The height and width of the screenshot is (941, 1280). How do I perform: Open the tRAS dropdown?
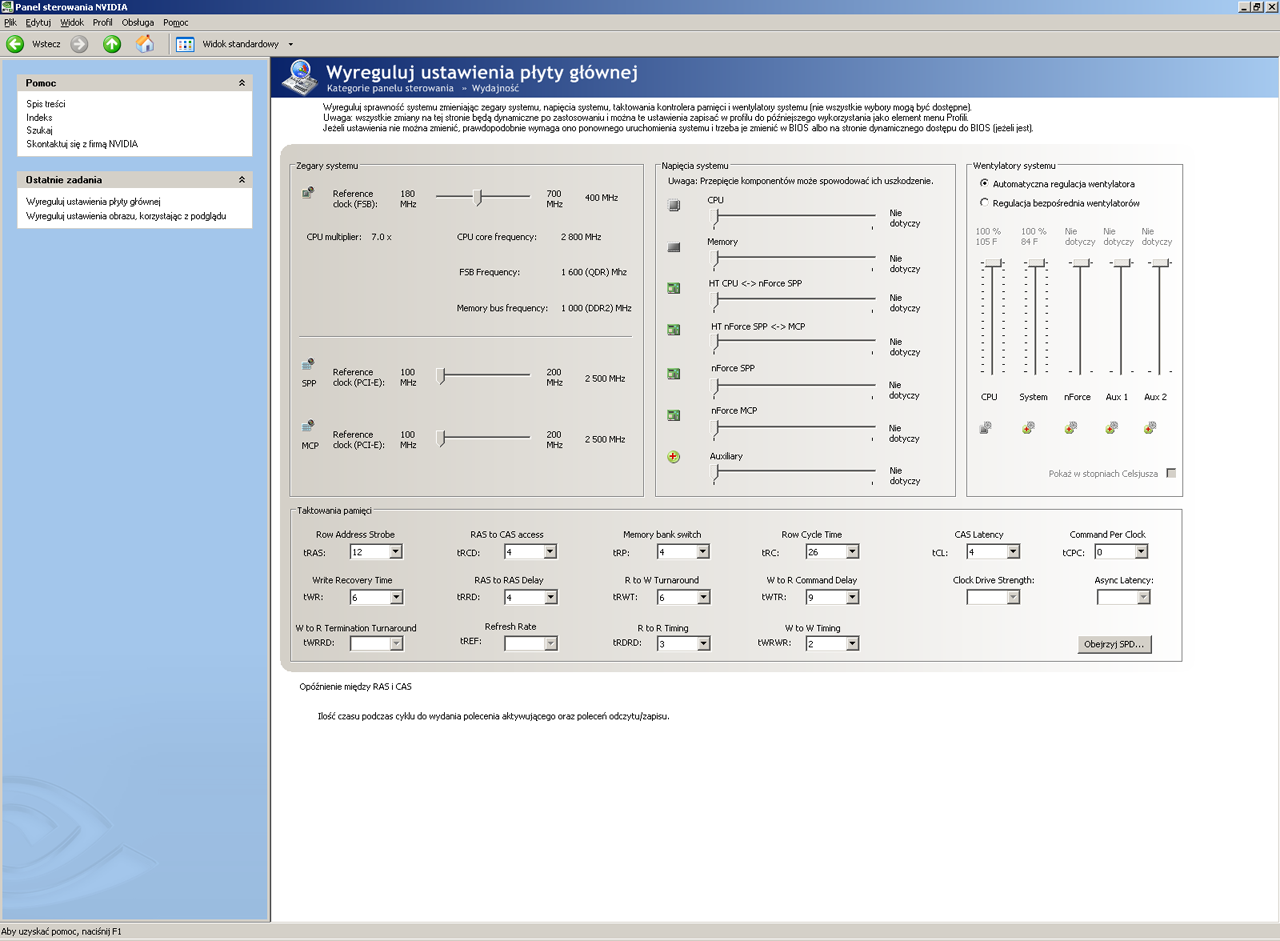376,552
